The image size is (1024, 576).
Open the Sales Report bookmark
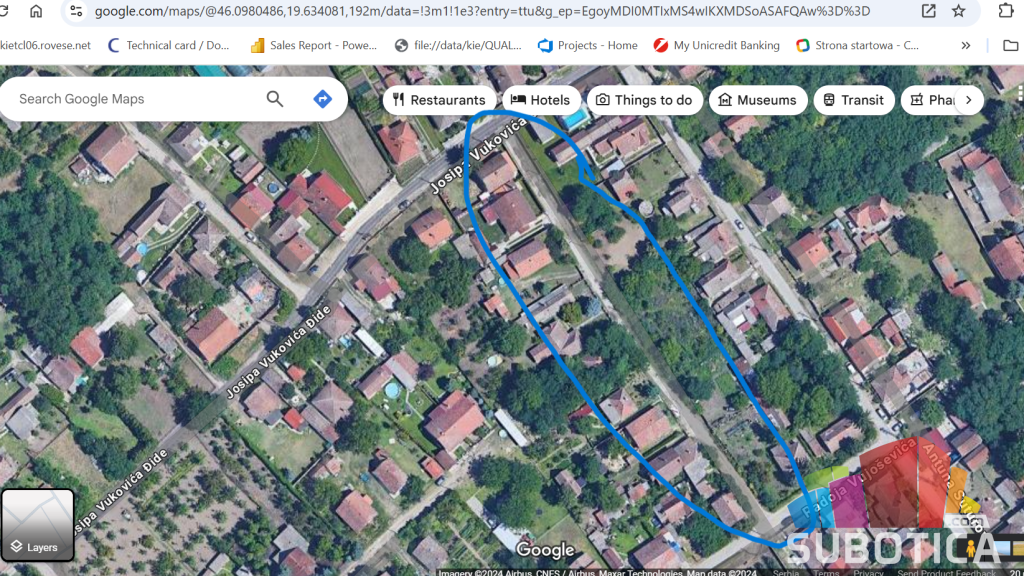click(313, 45)
